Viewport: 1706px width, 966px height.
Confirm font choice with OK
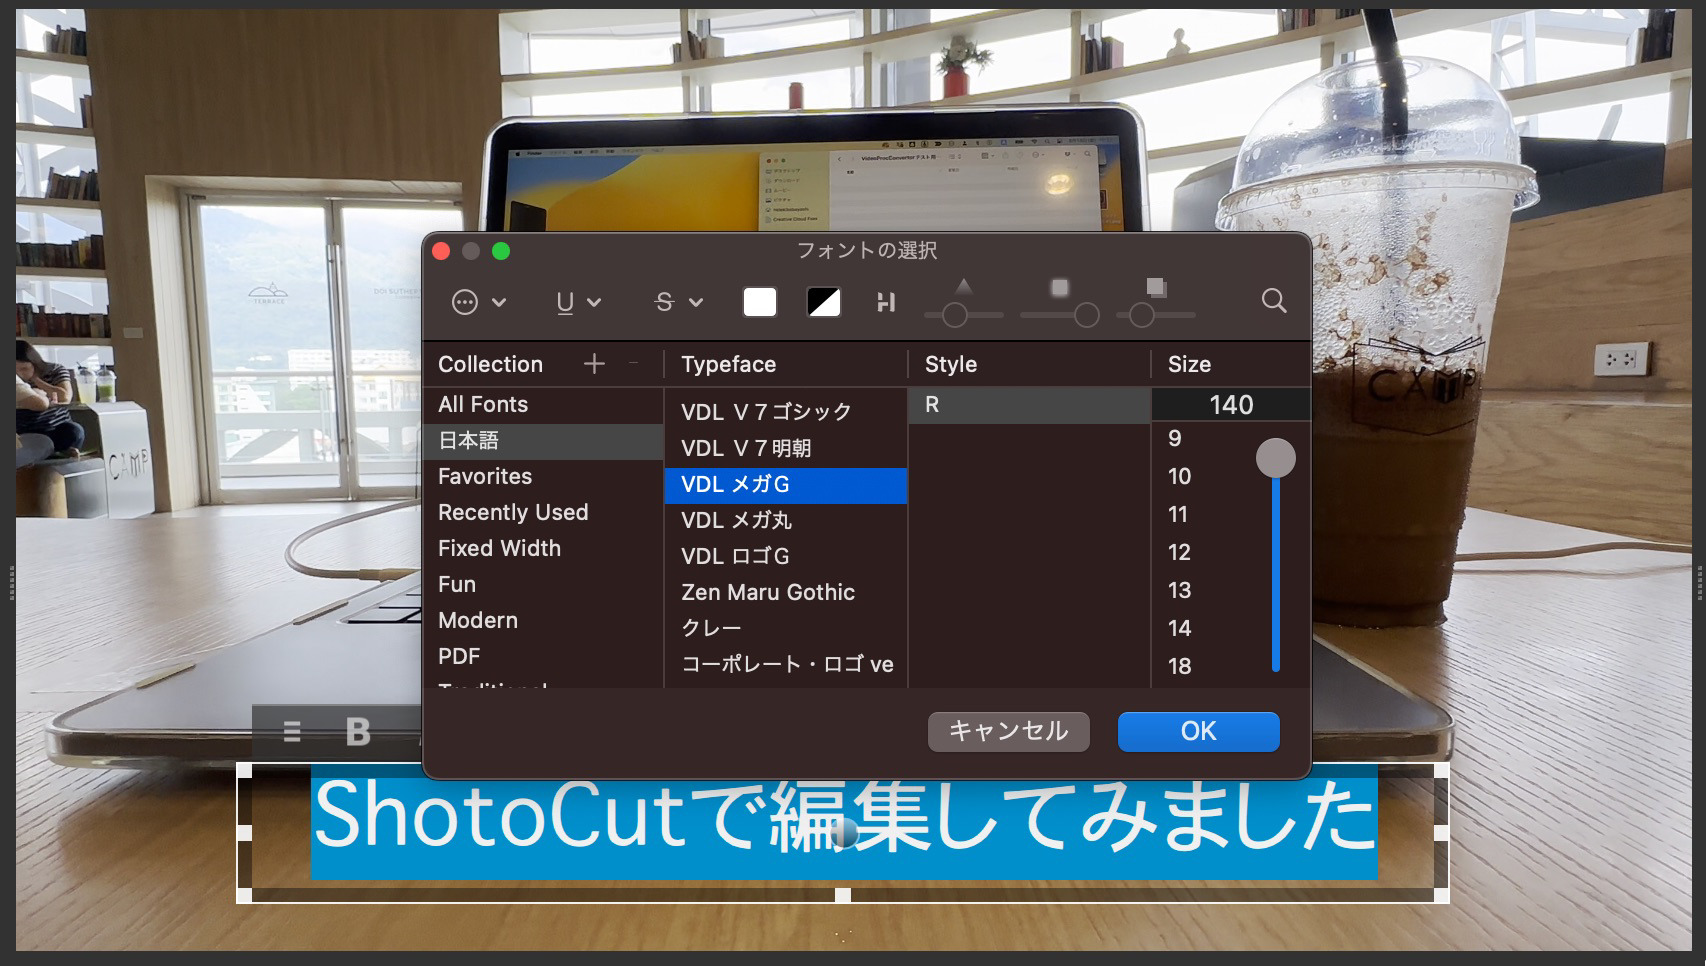1197,731
